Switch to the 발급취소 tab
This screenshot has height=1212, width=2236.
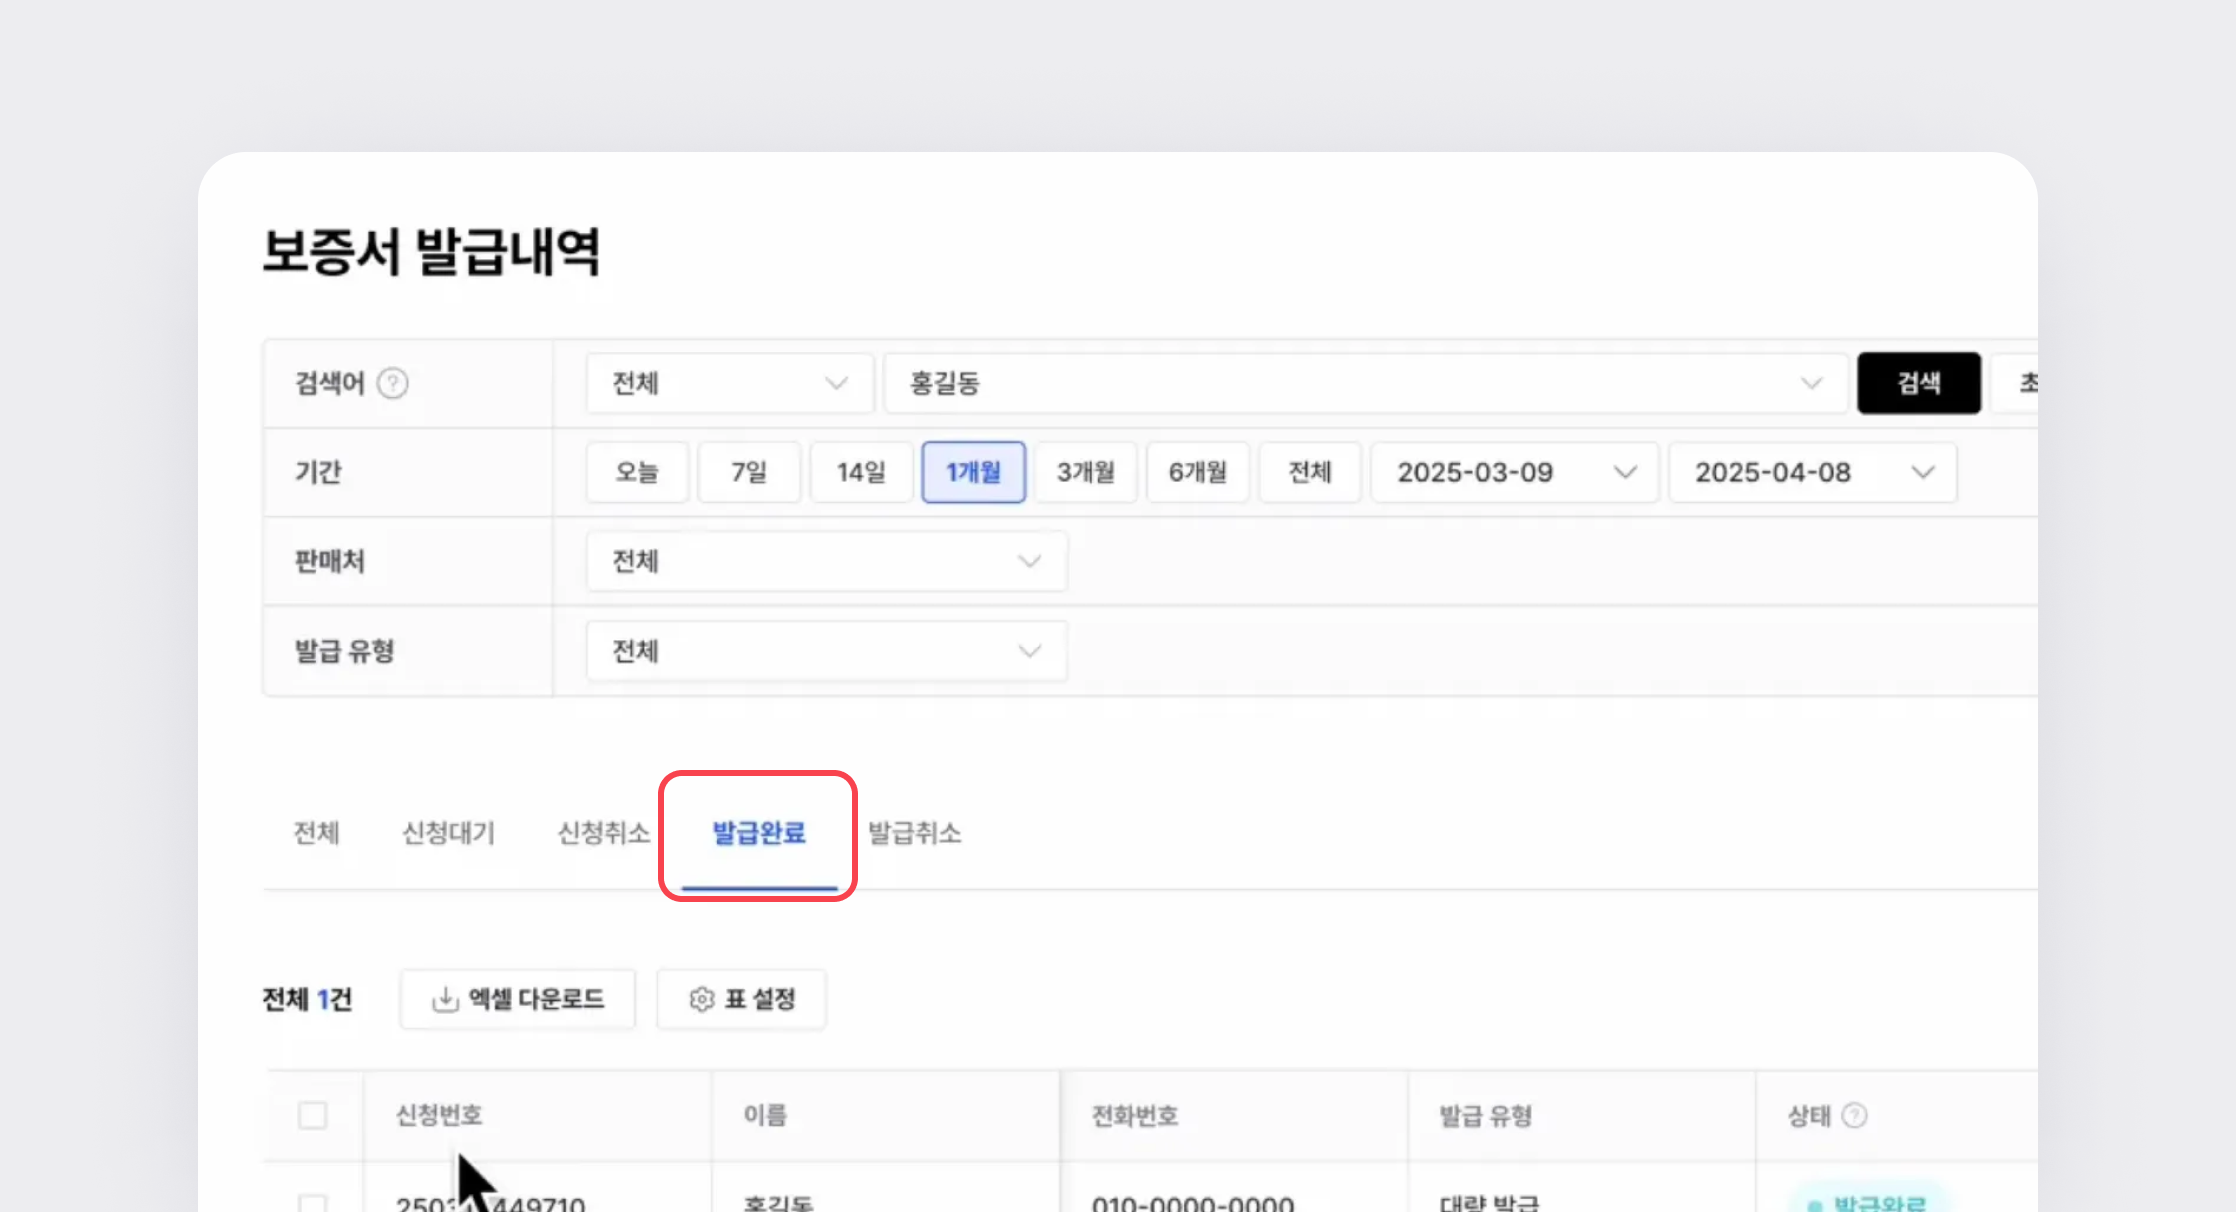click(x=914, y=833)
